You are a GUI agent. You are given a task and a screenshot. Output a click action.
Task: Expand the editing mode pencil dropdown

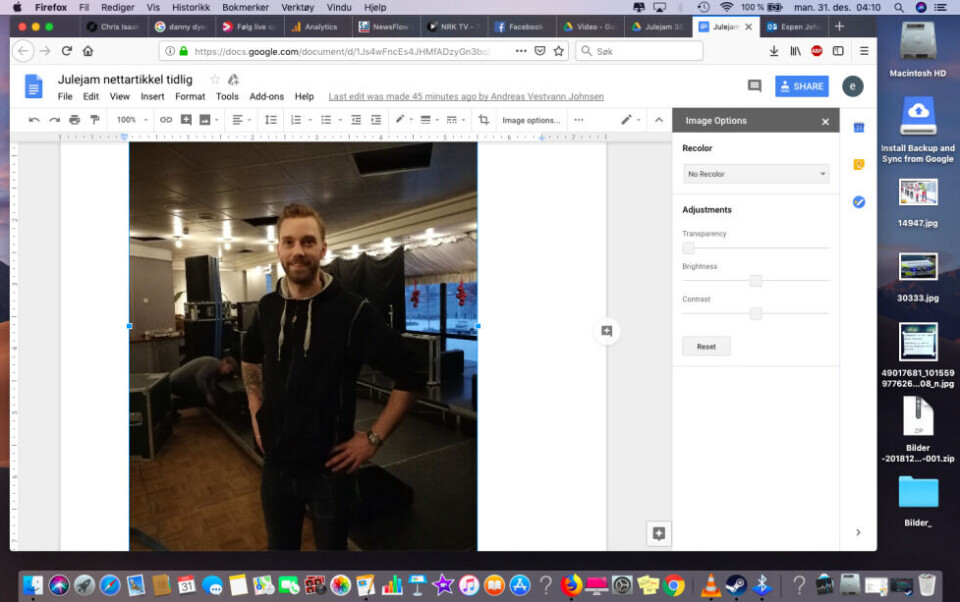630,120
